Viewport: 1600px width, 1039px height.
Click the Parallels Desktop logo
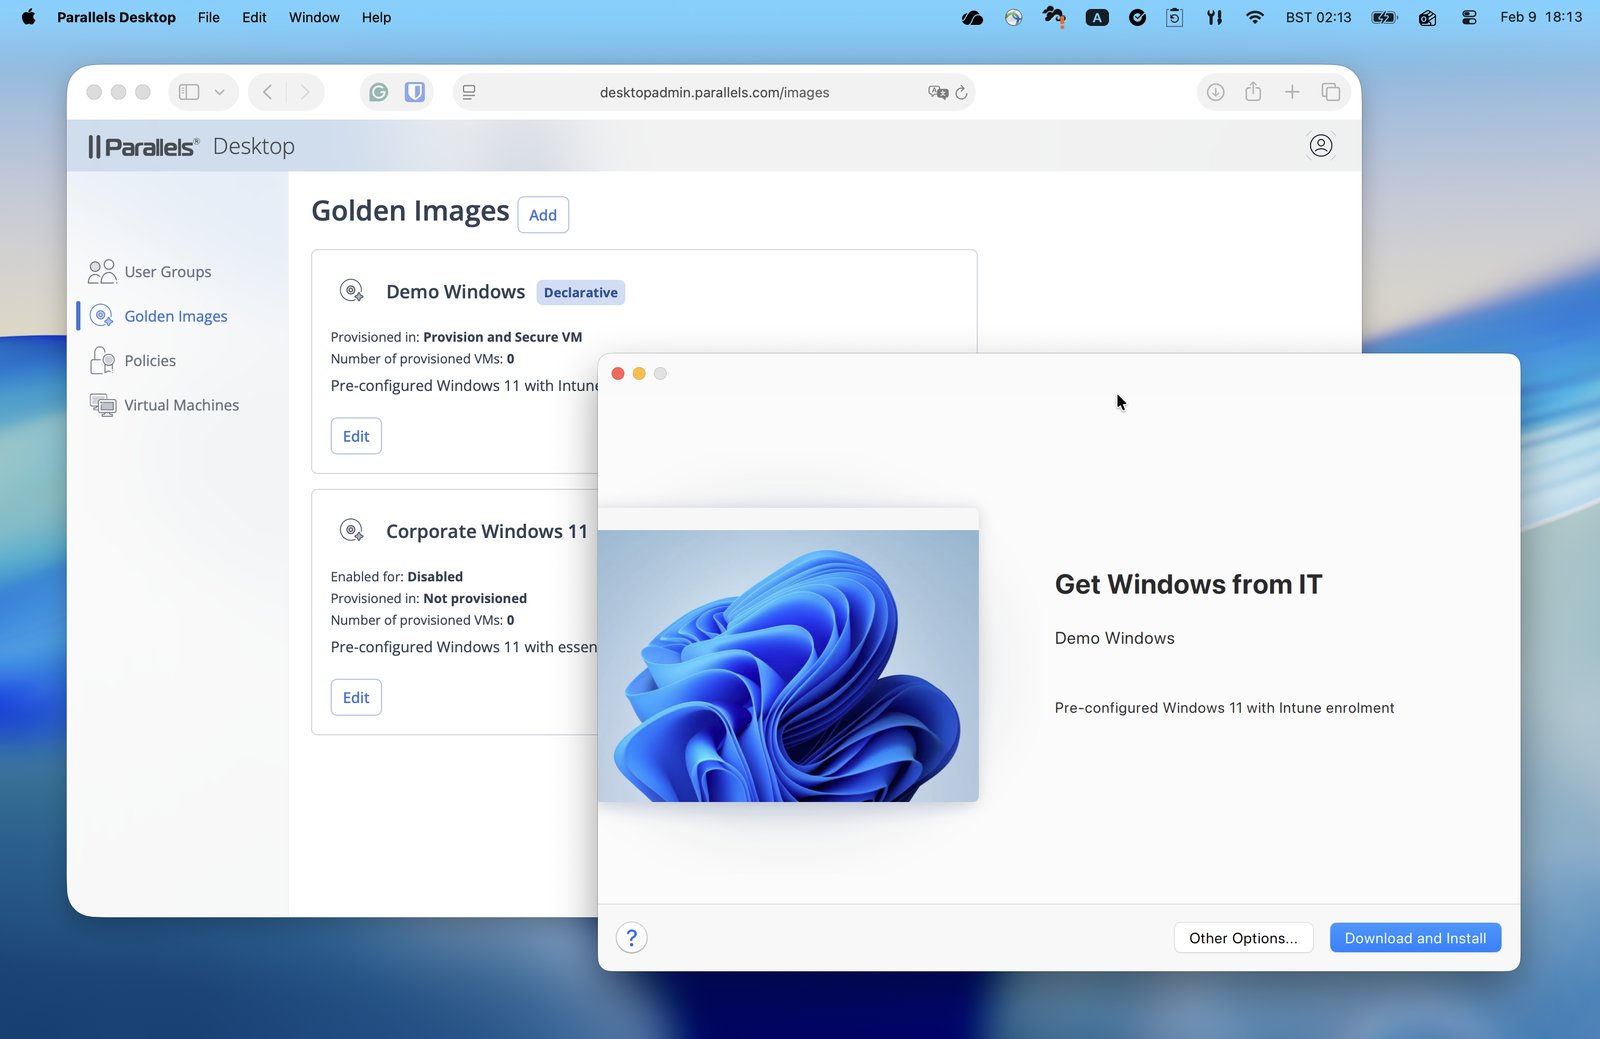click(191, 146)
